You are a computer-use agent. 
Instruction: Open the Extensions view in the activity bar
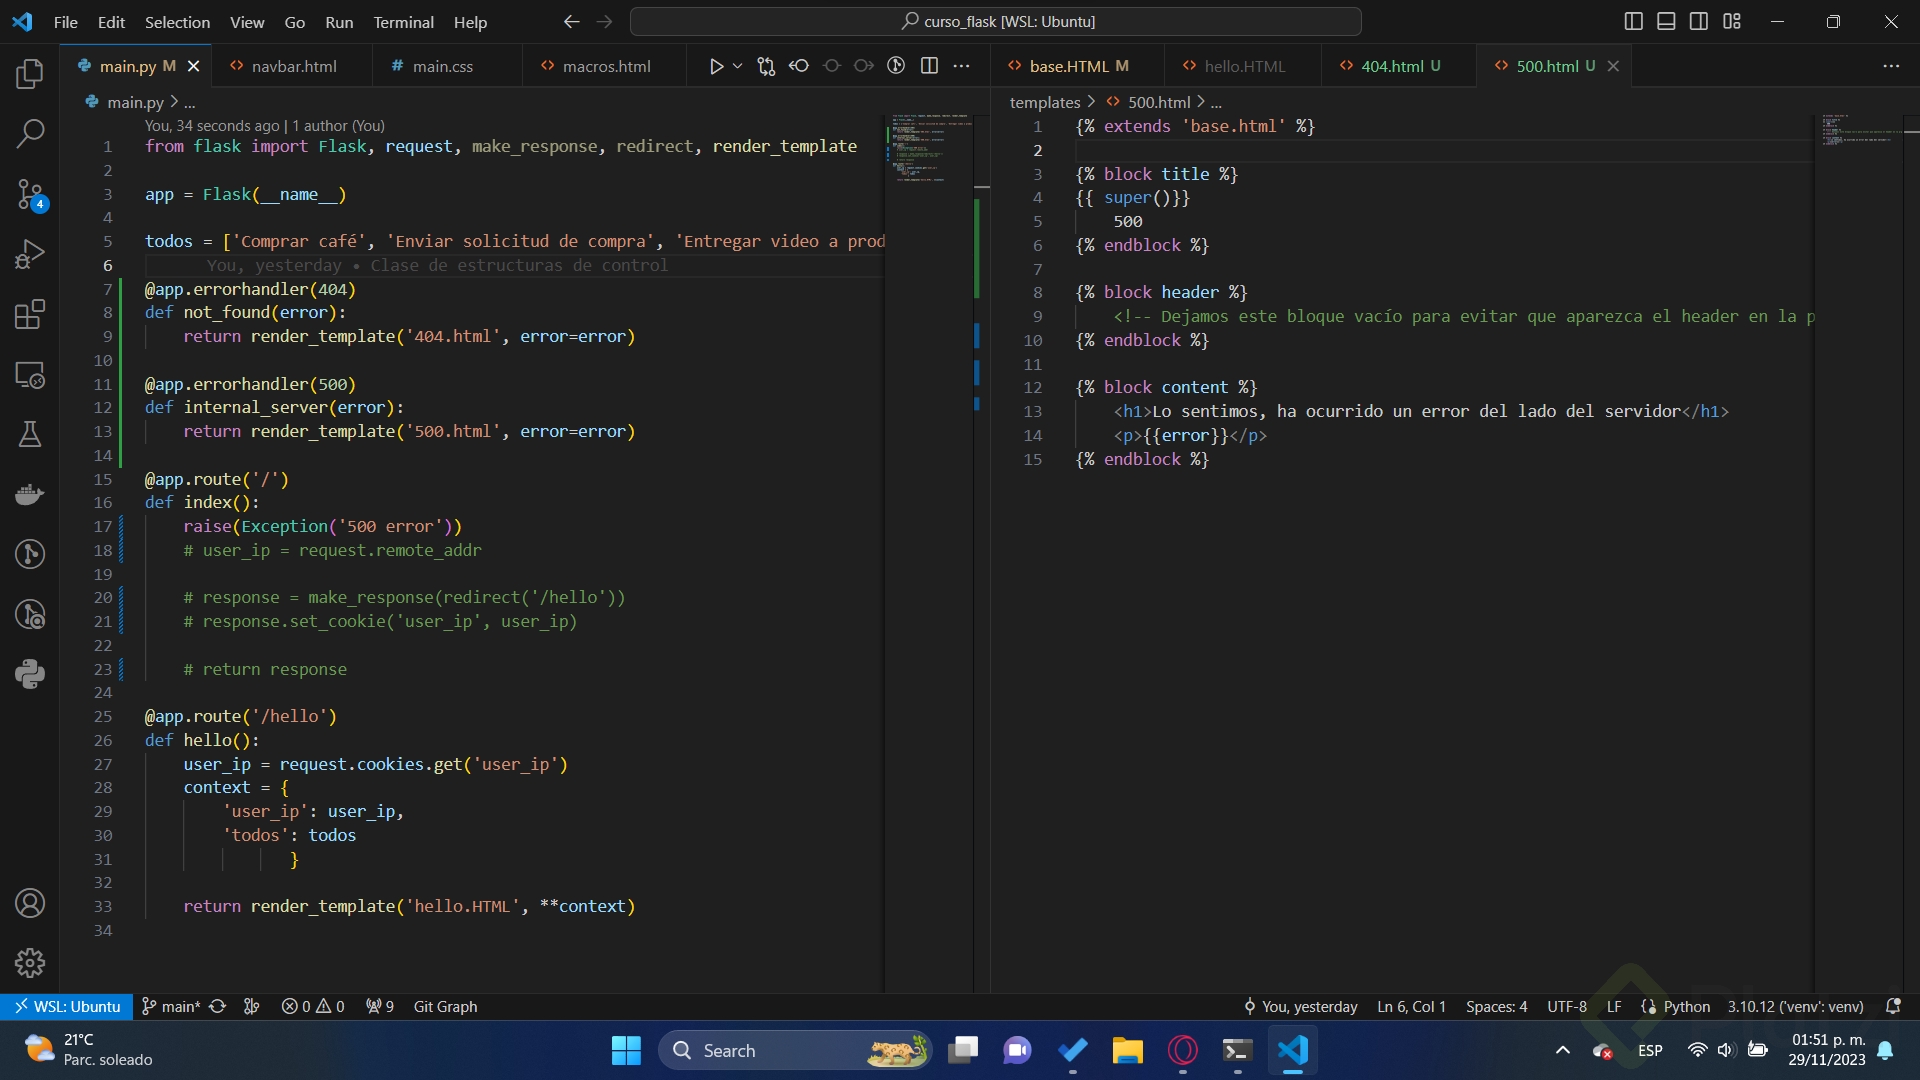coord(30,314)
